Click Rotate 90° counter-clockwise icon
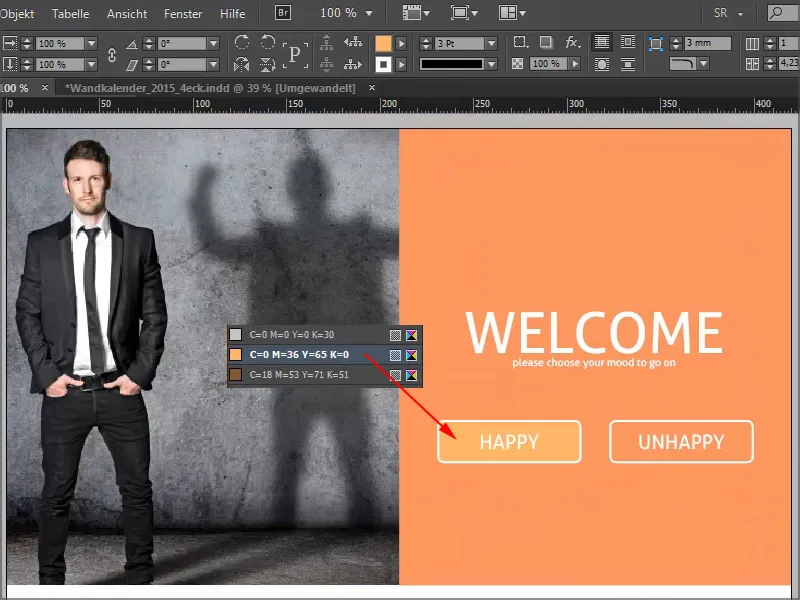800x600 pixels. click(267, 42)
